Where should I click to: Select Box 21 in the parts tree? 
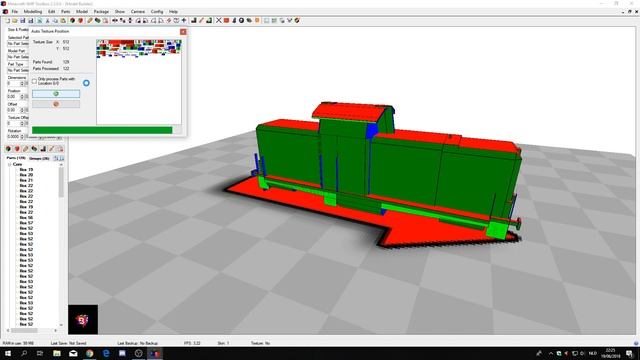pyautogui.click(x=27, y=180)
